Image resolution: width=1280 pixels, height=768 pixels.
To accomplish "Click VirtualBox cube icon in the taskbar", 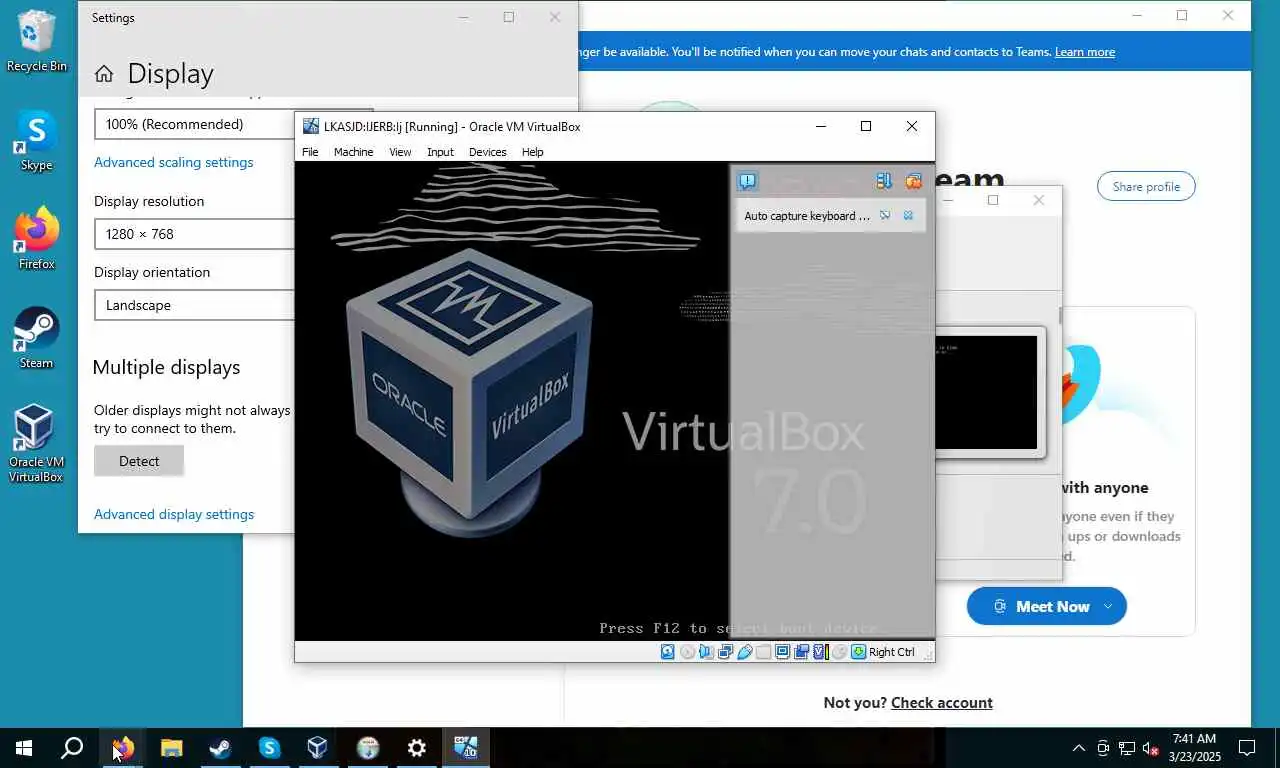I will point(318,747).
